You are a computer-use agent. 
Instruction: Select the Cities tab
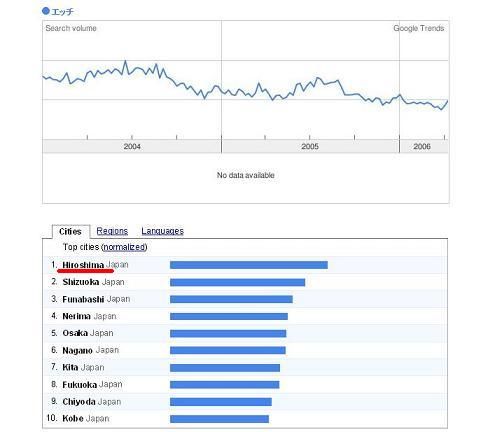(x=70, y=231)
